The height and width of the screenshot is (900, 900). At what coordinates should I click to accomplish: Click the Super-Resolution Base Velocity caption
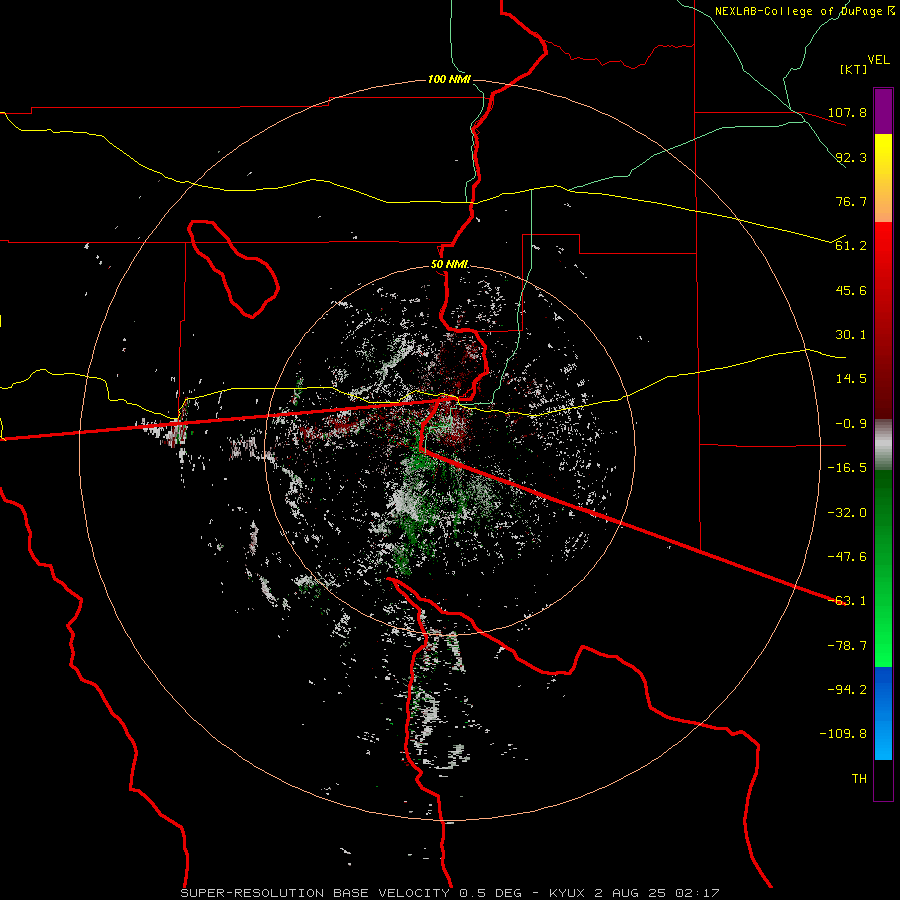click(x=449, y=893)
